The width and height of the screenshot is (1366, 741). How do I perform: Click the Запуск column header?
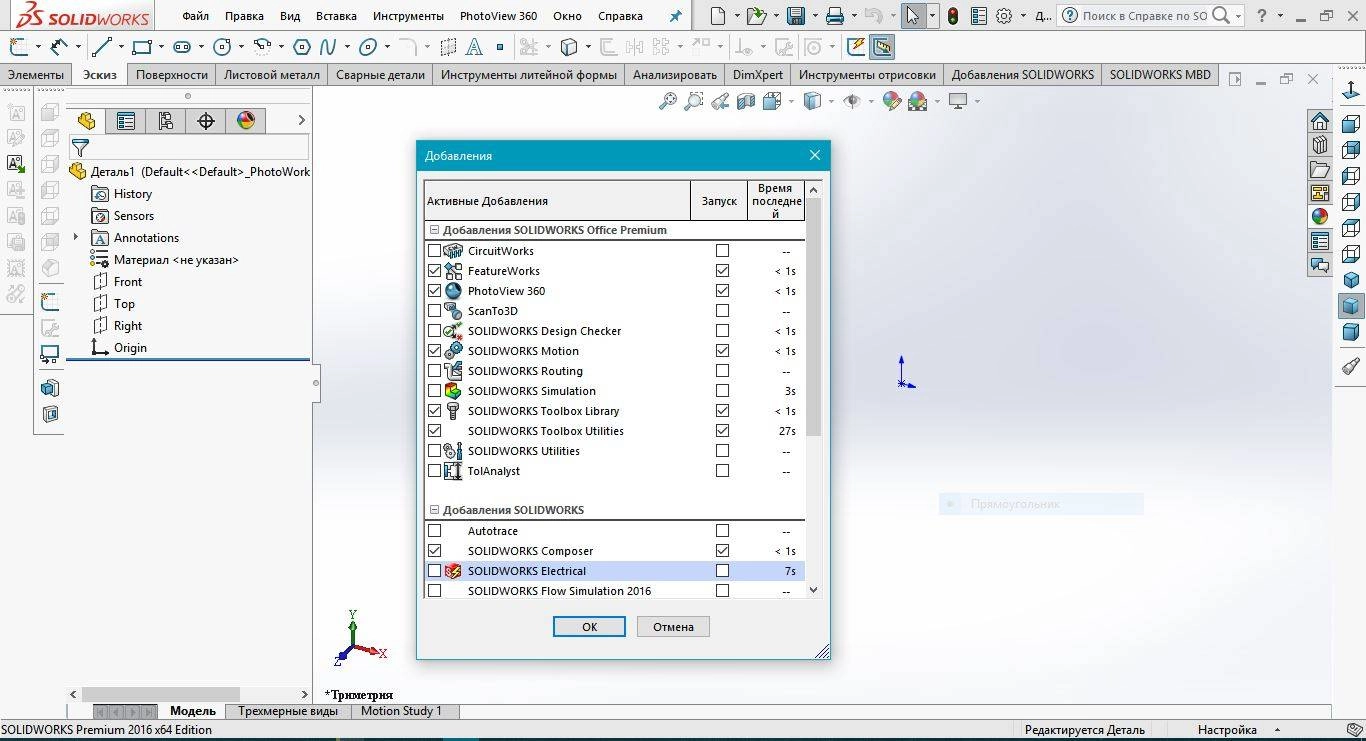point(719,201)
